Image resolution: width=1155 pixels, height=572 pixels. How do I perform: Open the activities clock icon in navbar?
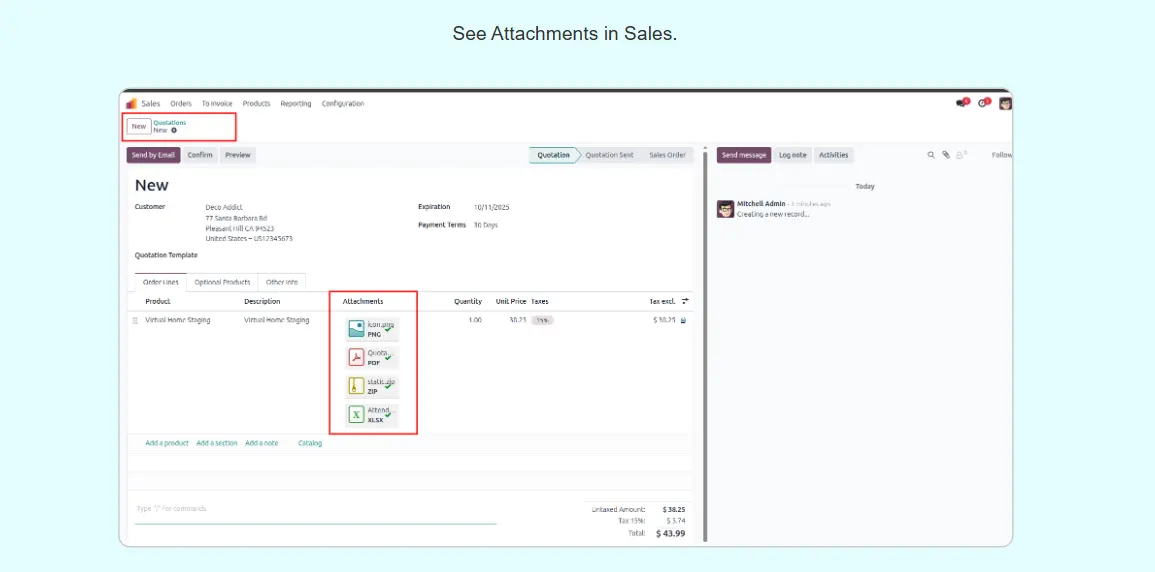point(984,103)
